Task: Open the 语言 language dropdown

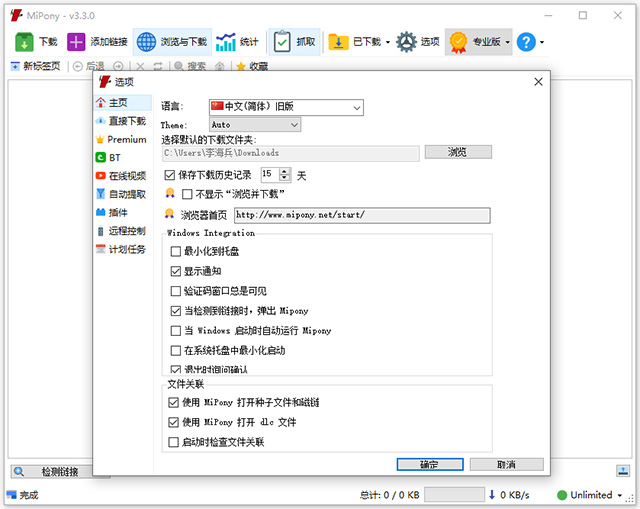Action: (x=286, y=107)
